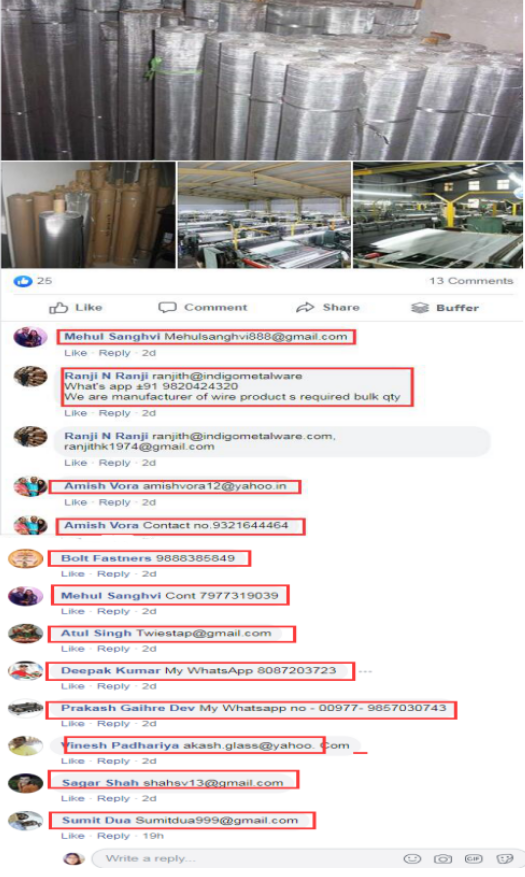Click the blue thumbs-up reaction icon
This screenshot has width=525, height=877.
pyautogui.click(x=23, y=281)
